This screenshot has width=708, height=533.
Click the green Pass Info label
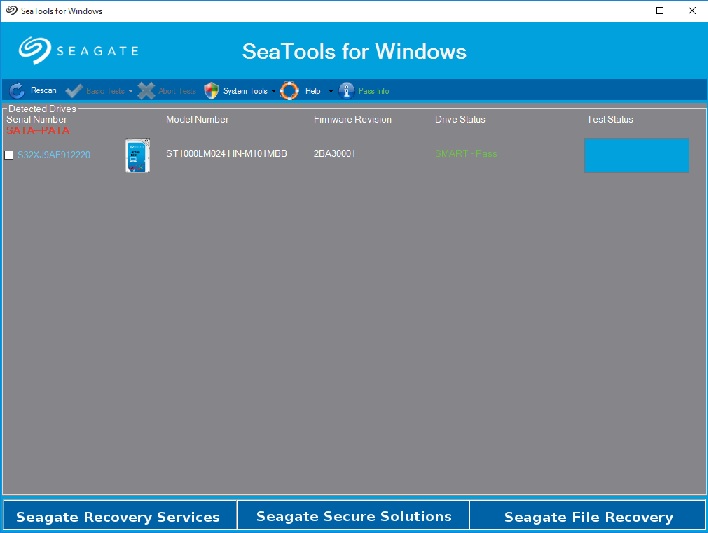[374, 91]
